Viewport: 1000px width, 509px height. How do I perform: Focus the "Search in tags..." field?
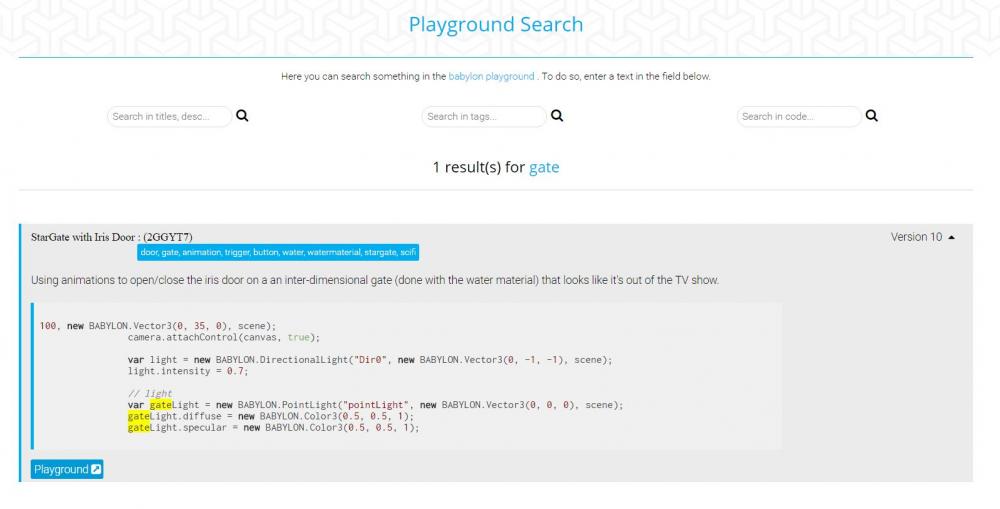point(483,116)
